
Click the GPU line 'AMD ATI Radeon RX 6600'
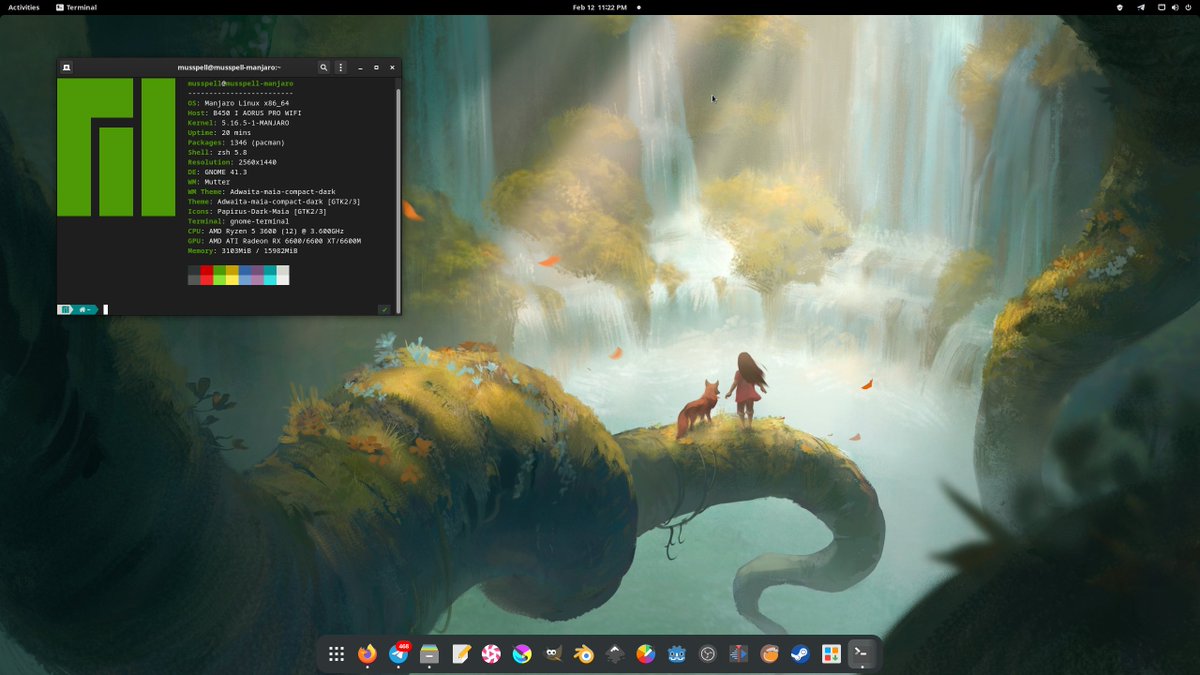pyautogui.click(x=257, y=241)
